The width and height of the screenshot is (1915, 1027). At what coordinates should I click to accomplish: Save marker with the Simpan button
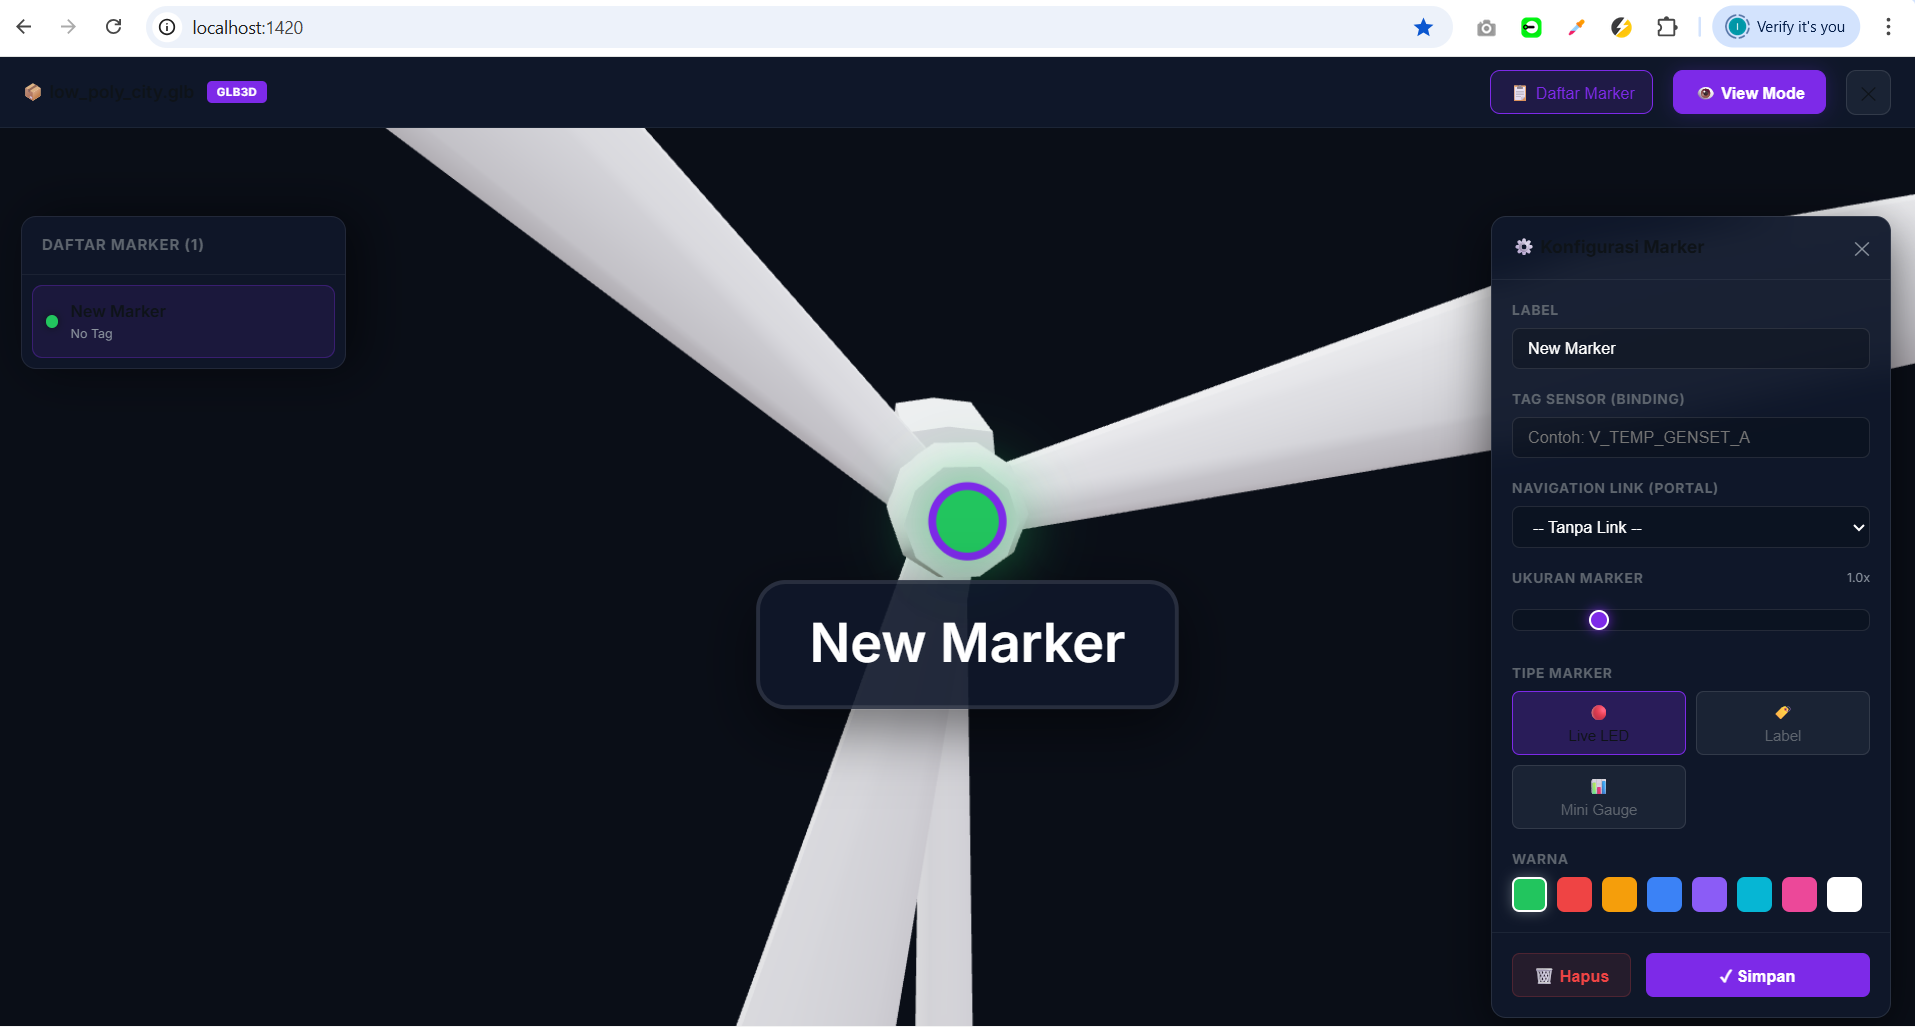[1757, 975]
